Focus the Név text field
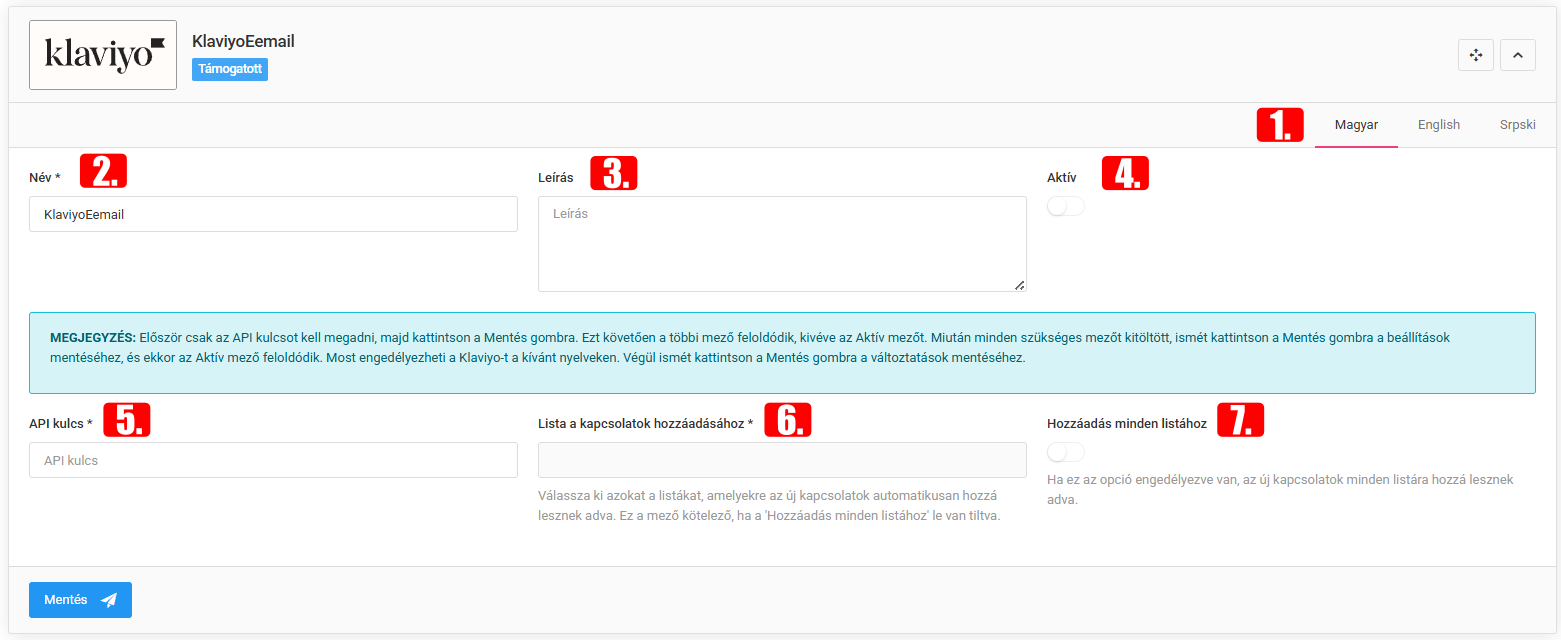The image size is (1561, 640). (x=273, y=214)
